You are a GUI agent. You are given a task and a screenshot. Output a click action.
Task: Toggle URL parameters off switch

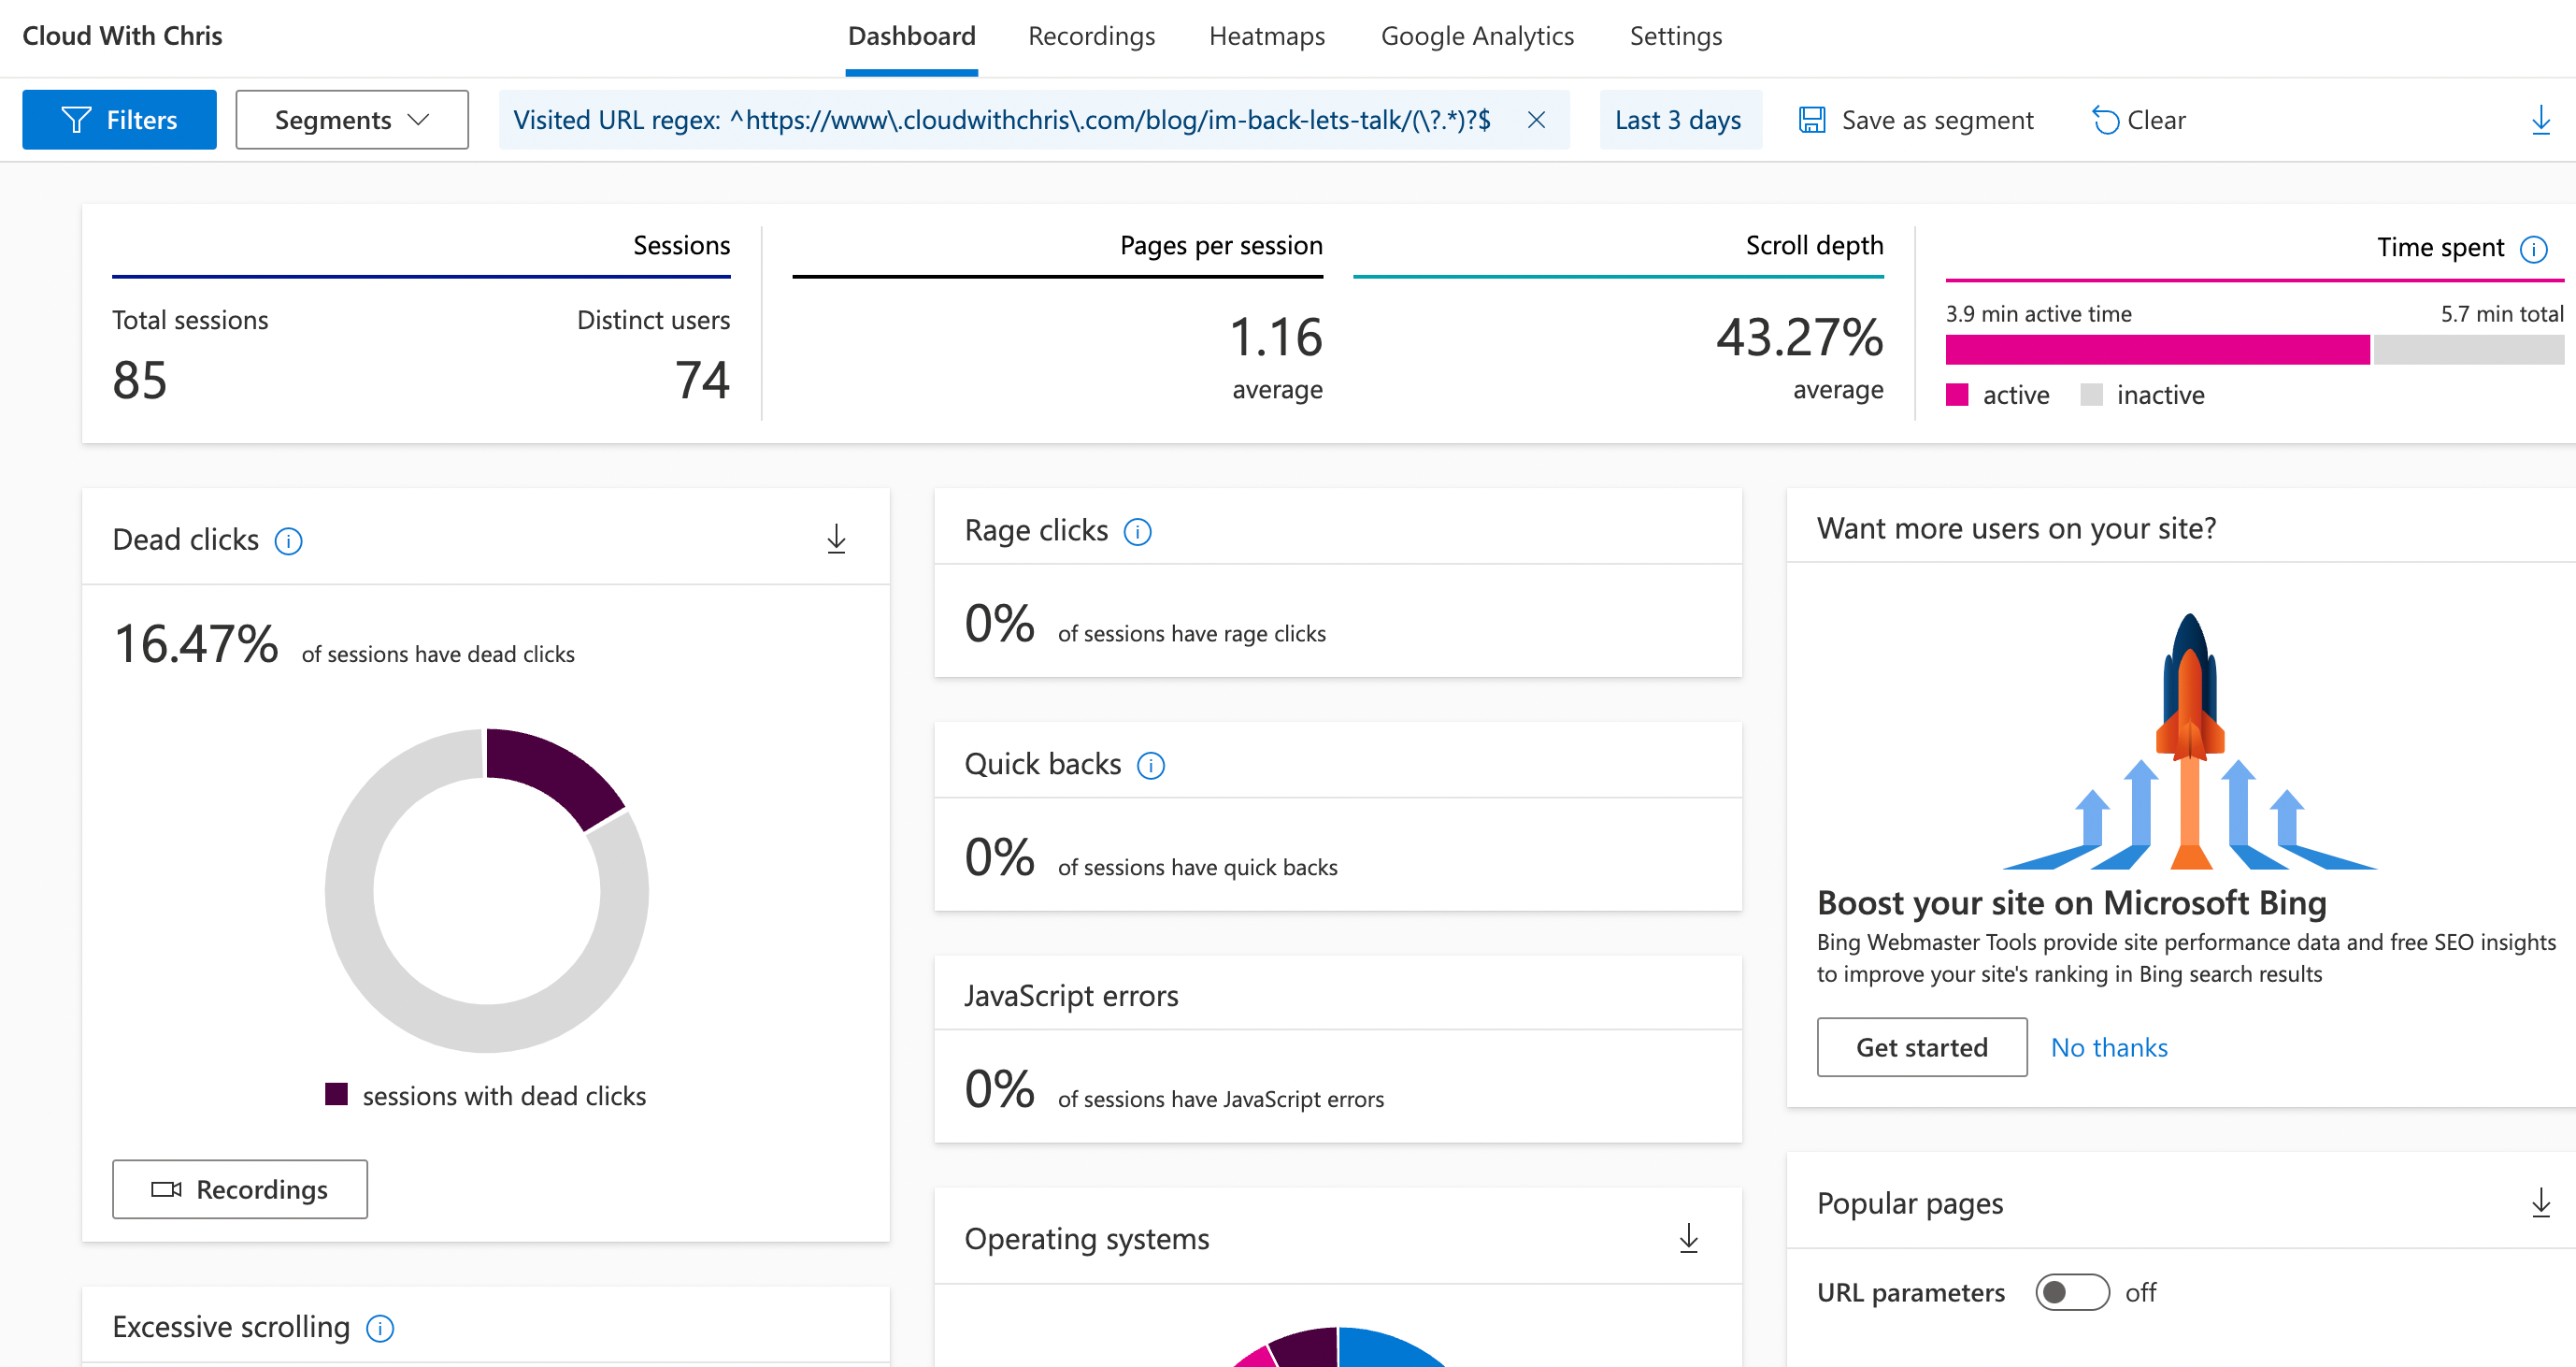[2072, 1292]
